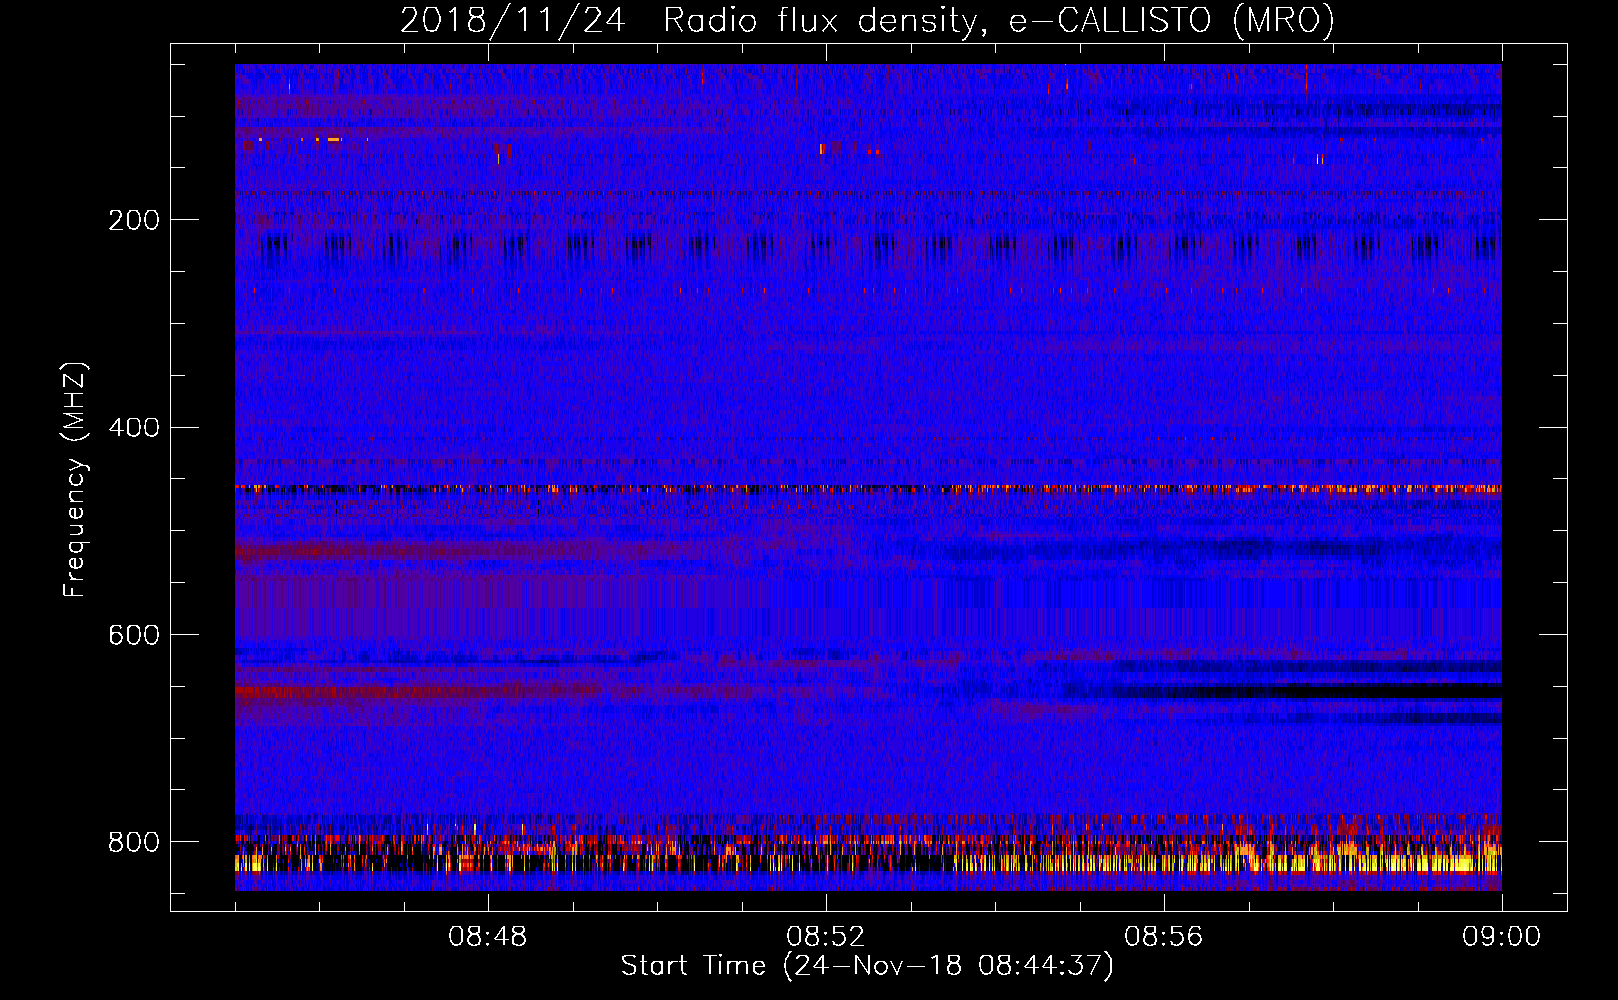Select the 400 frequency tick label
Image resolution: width=1618 pixels, height=1000 pixels.
pyautogui.click(x=134, y=428)
